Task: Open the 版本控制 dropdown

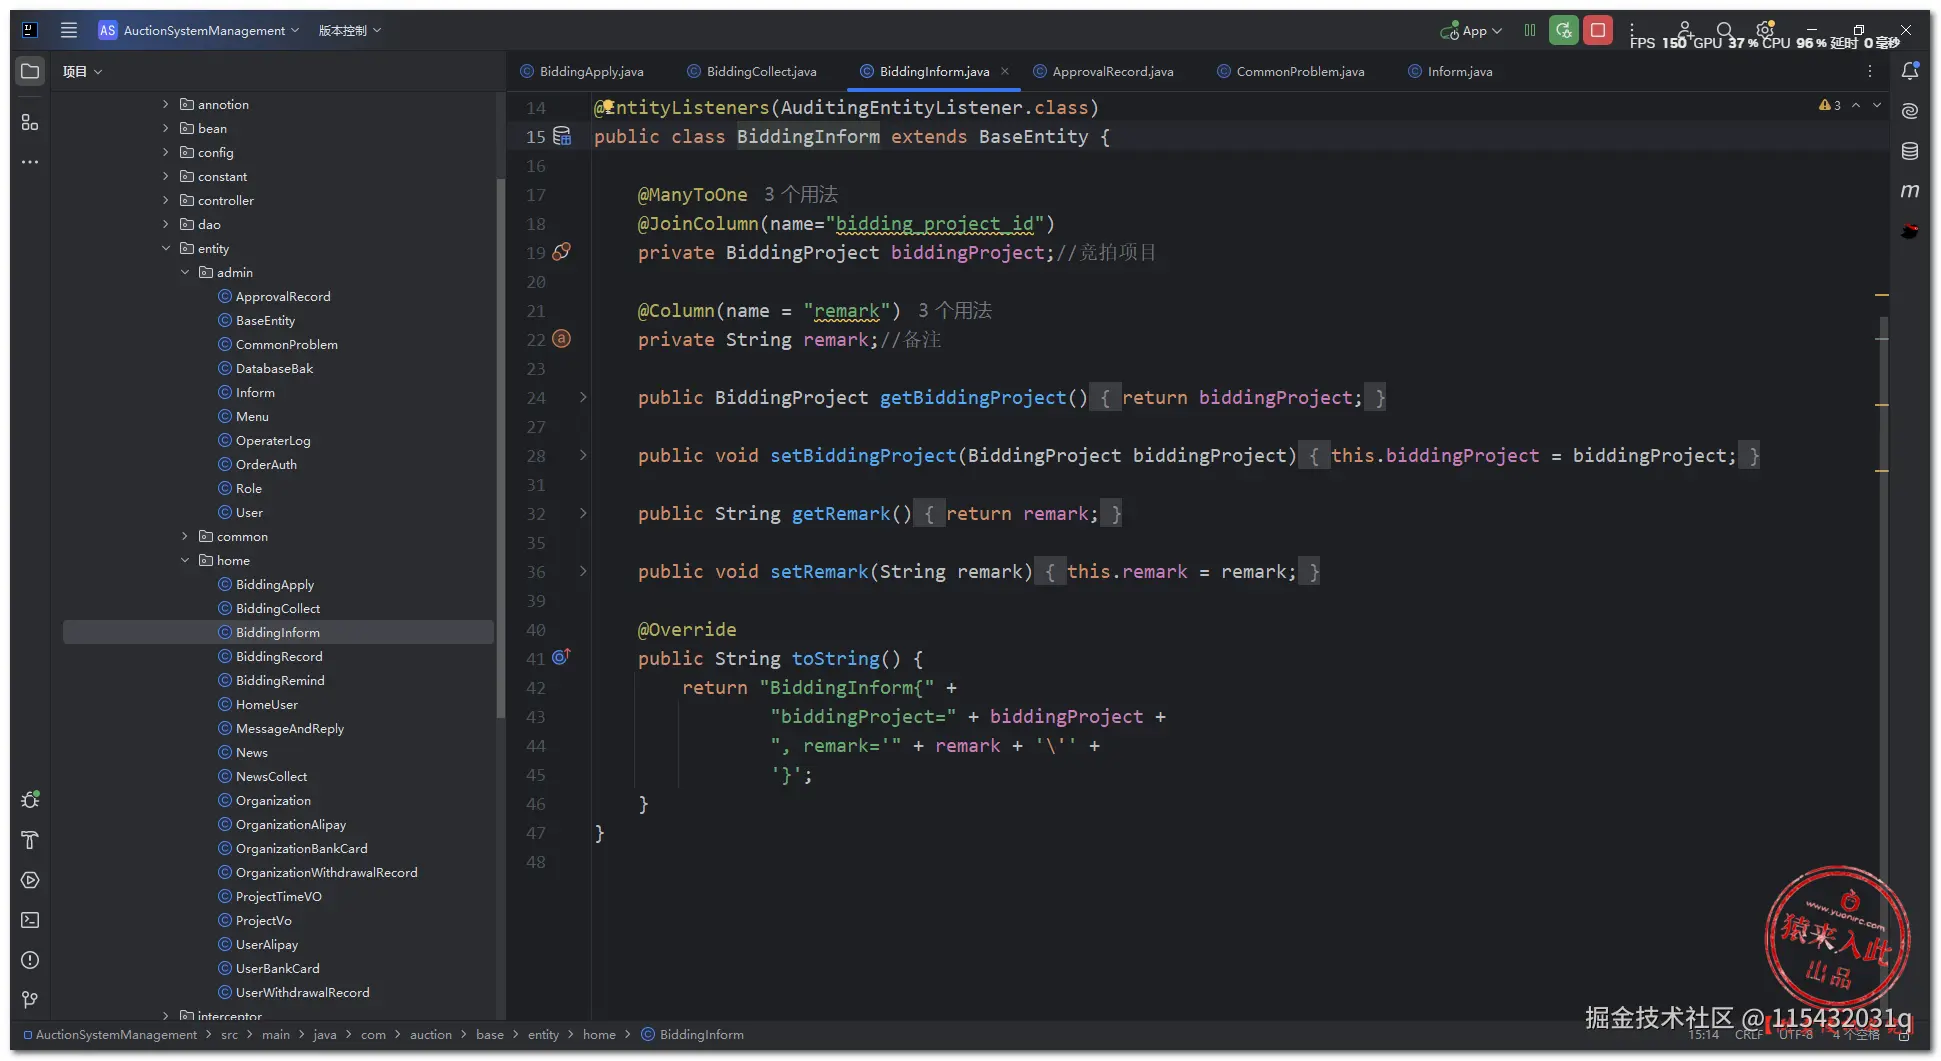Action: click(350, 30)
